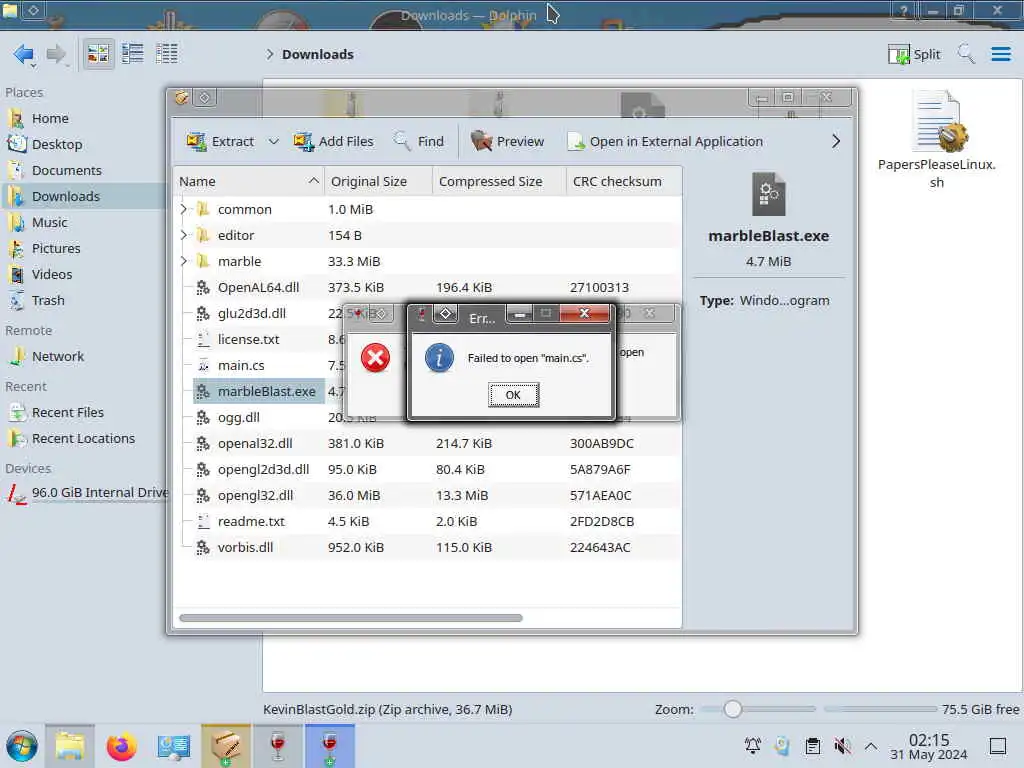This screenshot has height=768, width=1024.
Task: Launch Firefox from taskbar
Action: [121, 746]
